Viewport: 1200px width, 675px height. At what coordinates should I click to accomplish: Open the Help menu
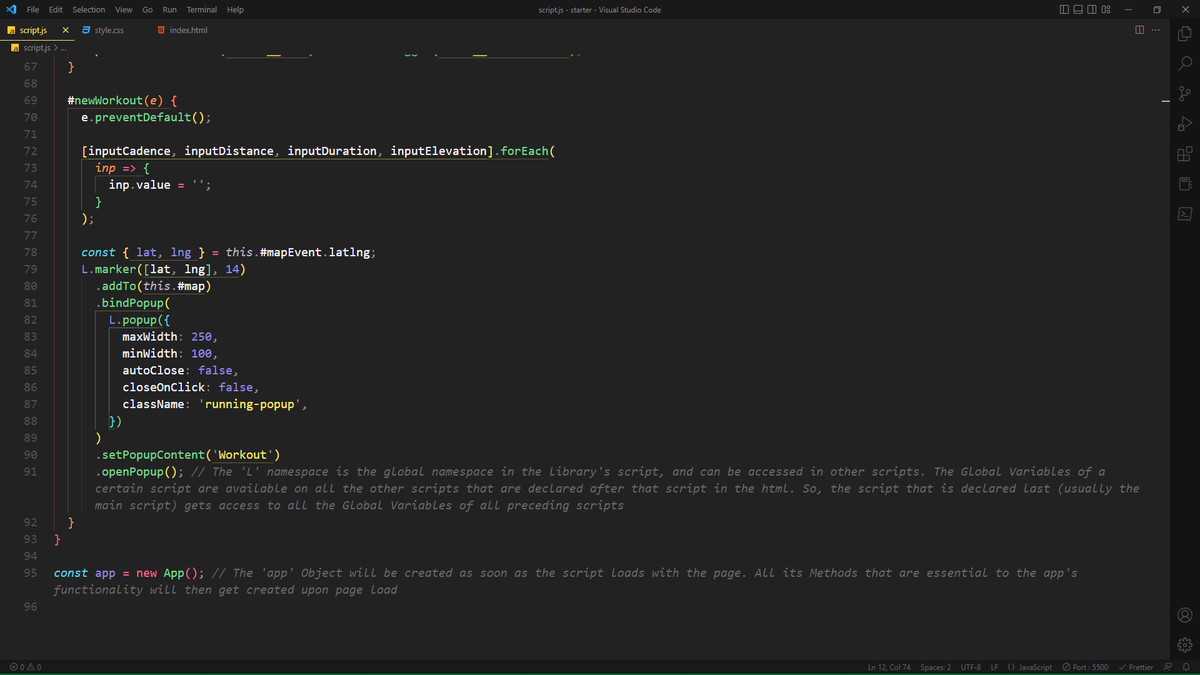point(235,10)
